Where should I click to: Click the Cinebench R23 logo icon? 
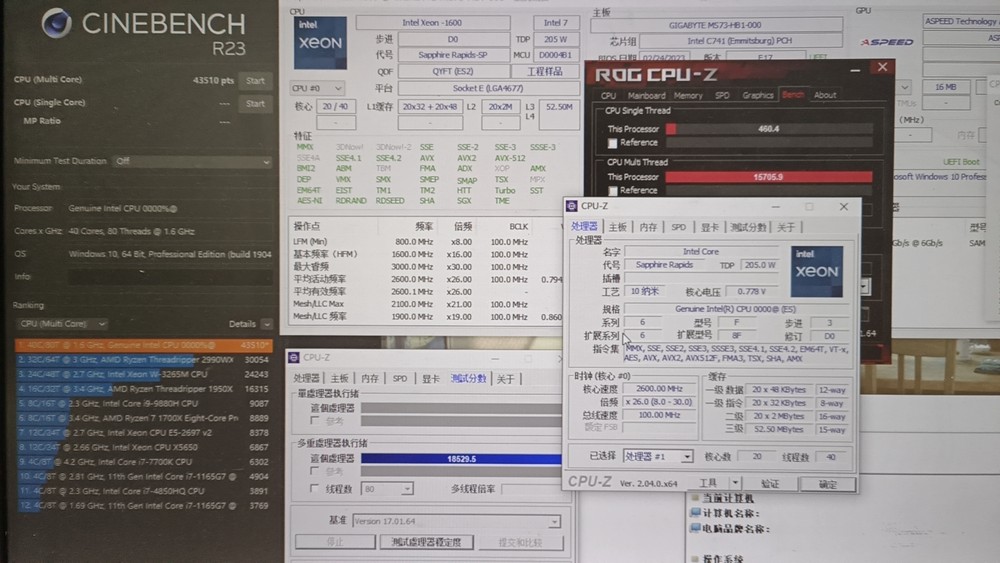56,23
